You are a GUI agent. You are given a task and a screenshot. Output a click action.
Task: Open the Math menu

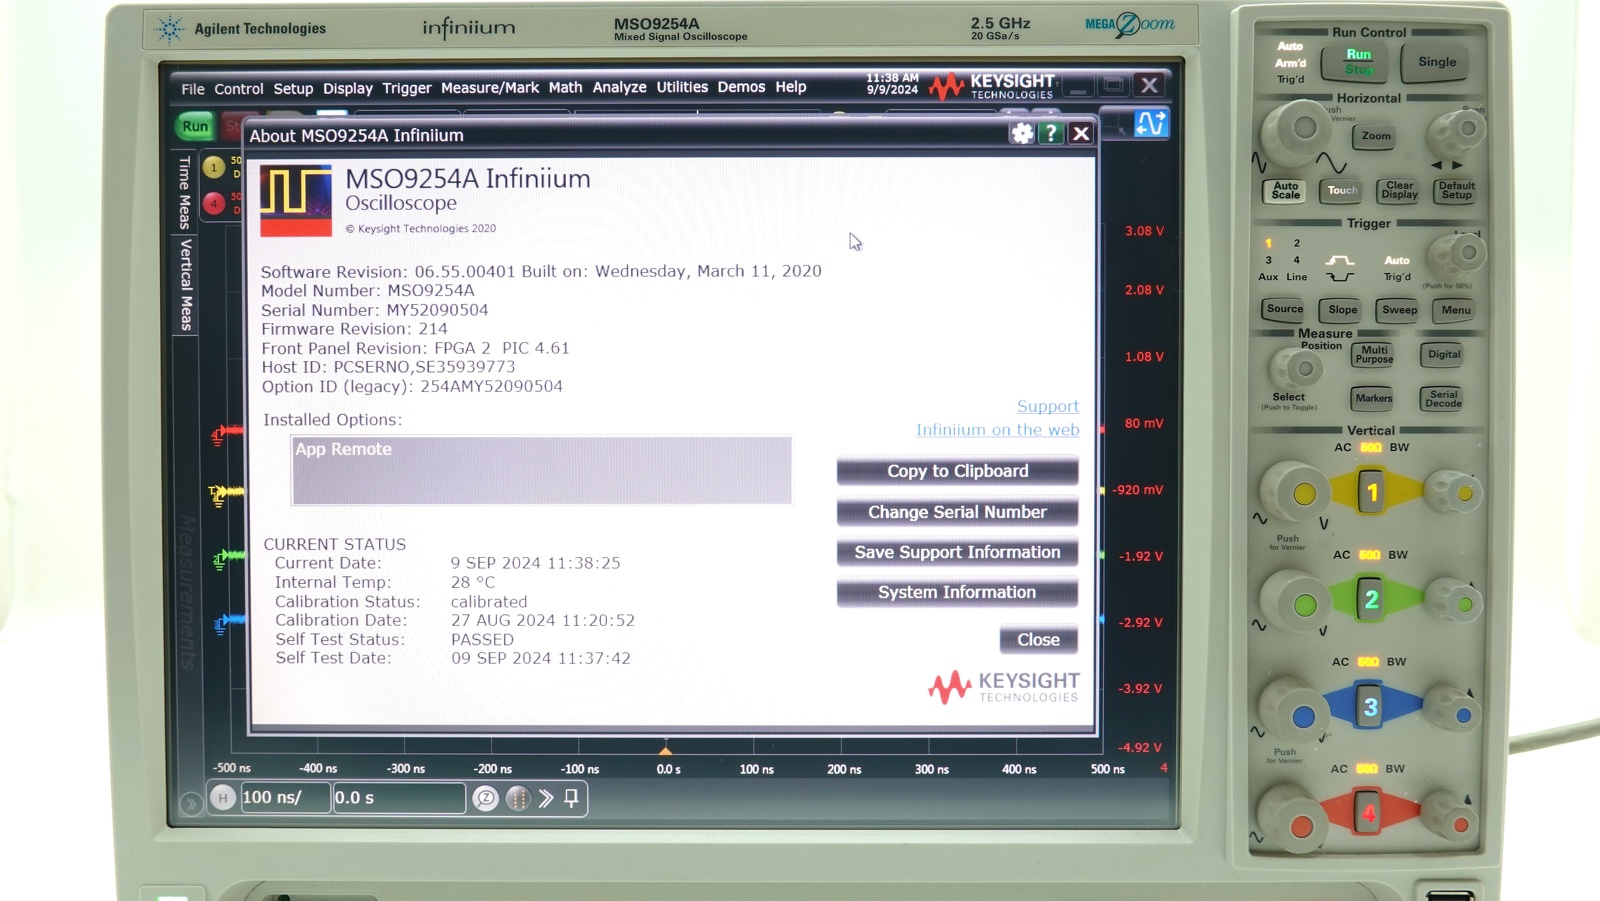[x=565, y=88]
